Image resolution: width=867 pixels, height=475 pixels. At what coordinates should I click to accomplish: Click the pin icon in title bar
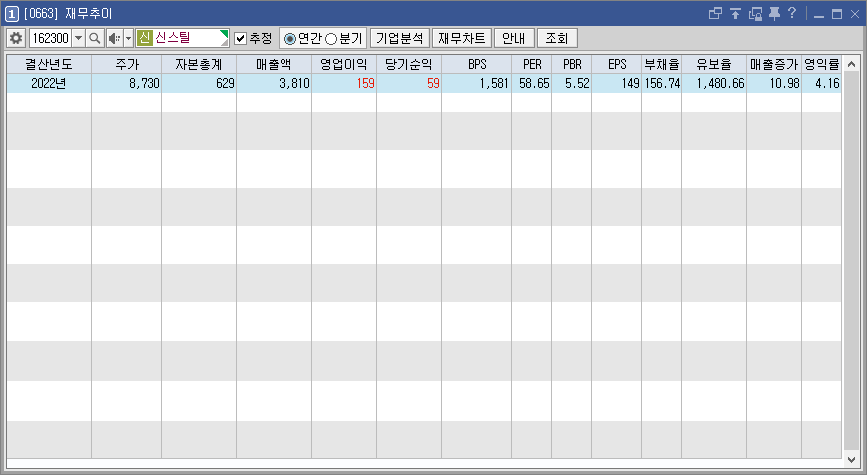point(775,13)
